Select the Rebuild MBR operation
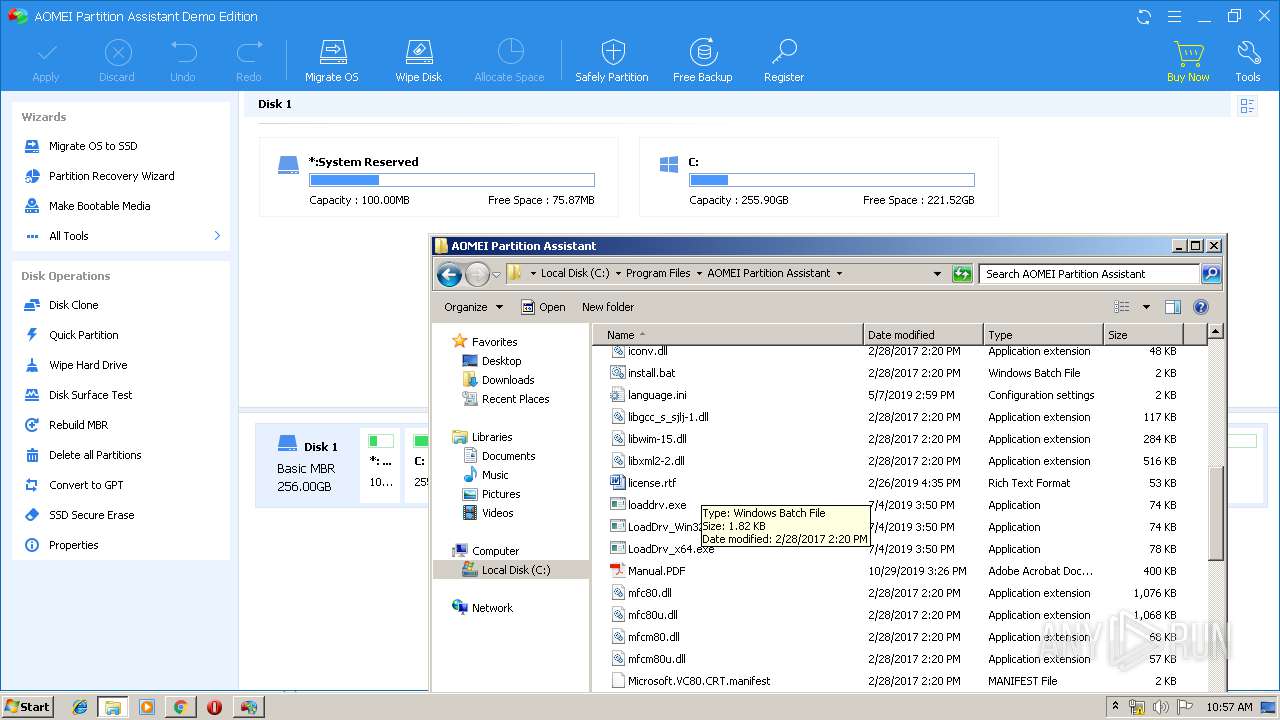Screen dimensions: 1280x720 tap(78, 425)
